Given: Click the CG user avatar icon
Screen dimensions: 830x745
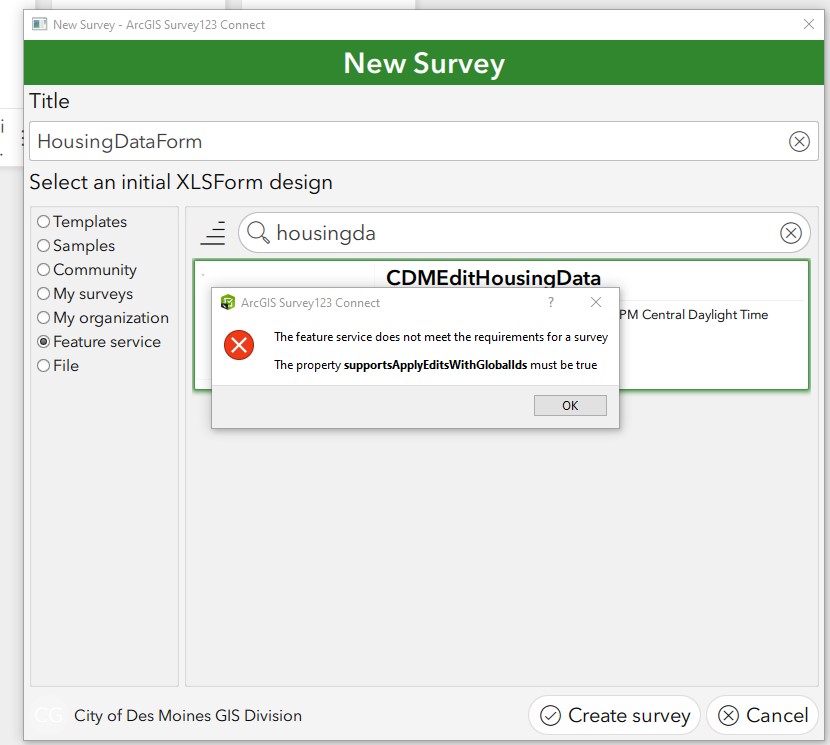Looking at the screenshot, I should [x=48, y=715].
